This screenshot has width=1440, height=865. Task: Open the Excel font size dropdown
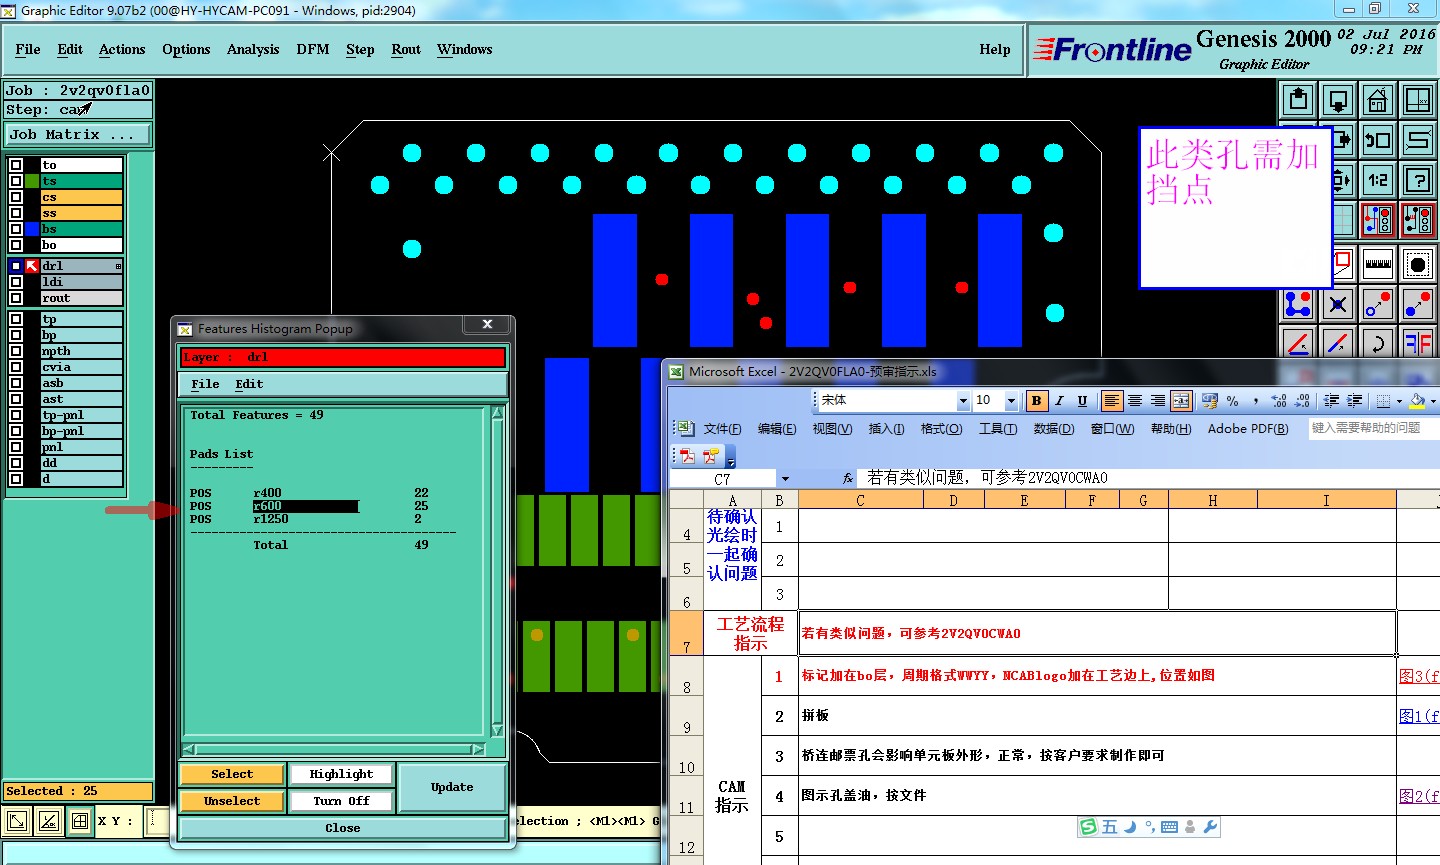pyautogui.click(x=1011, y=401)
